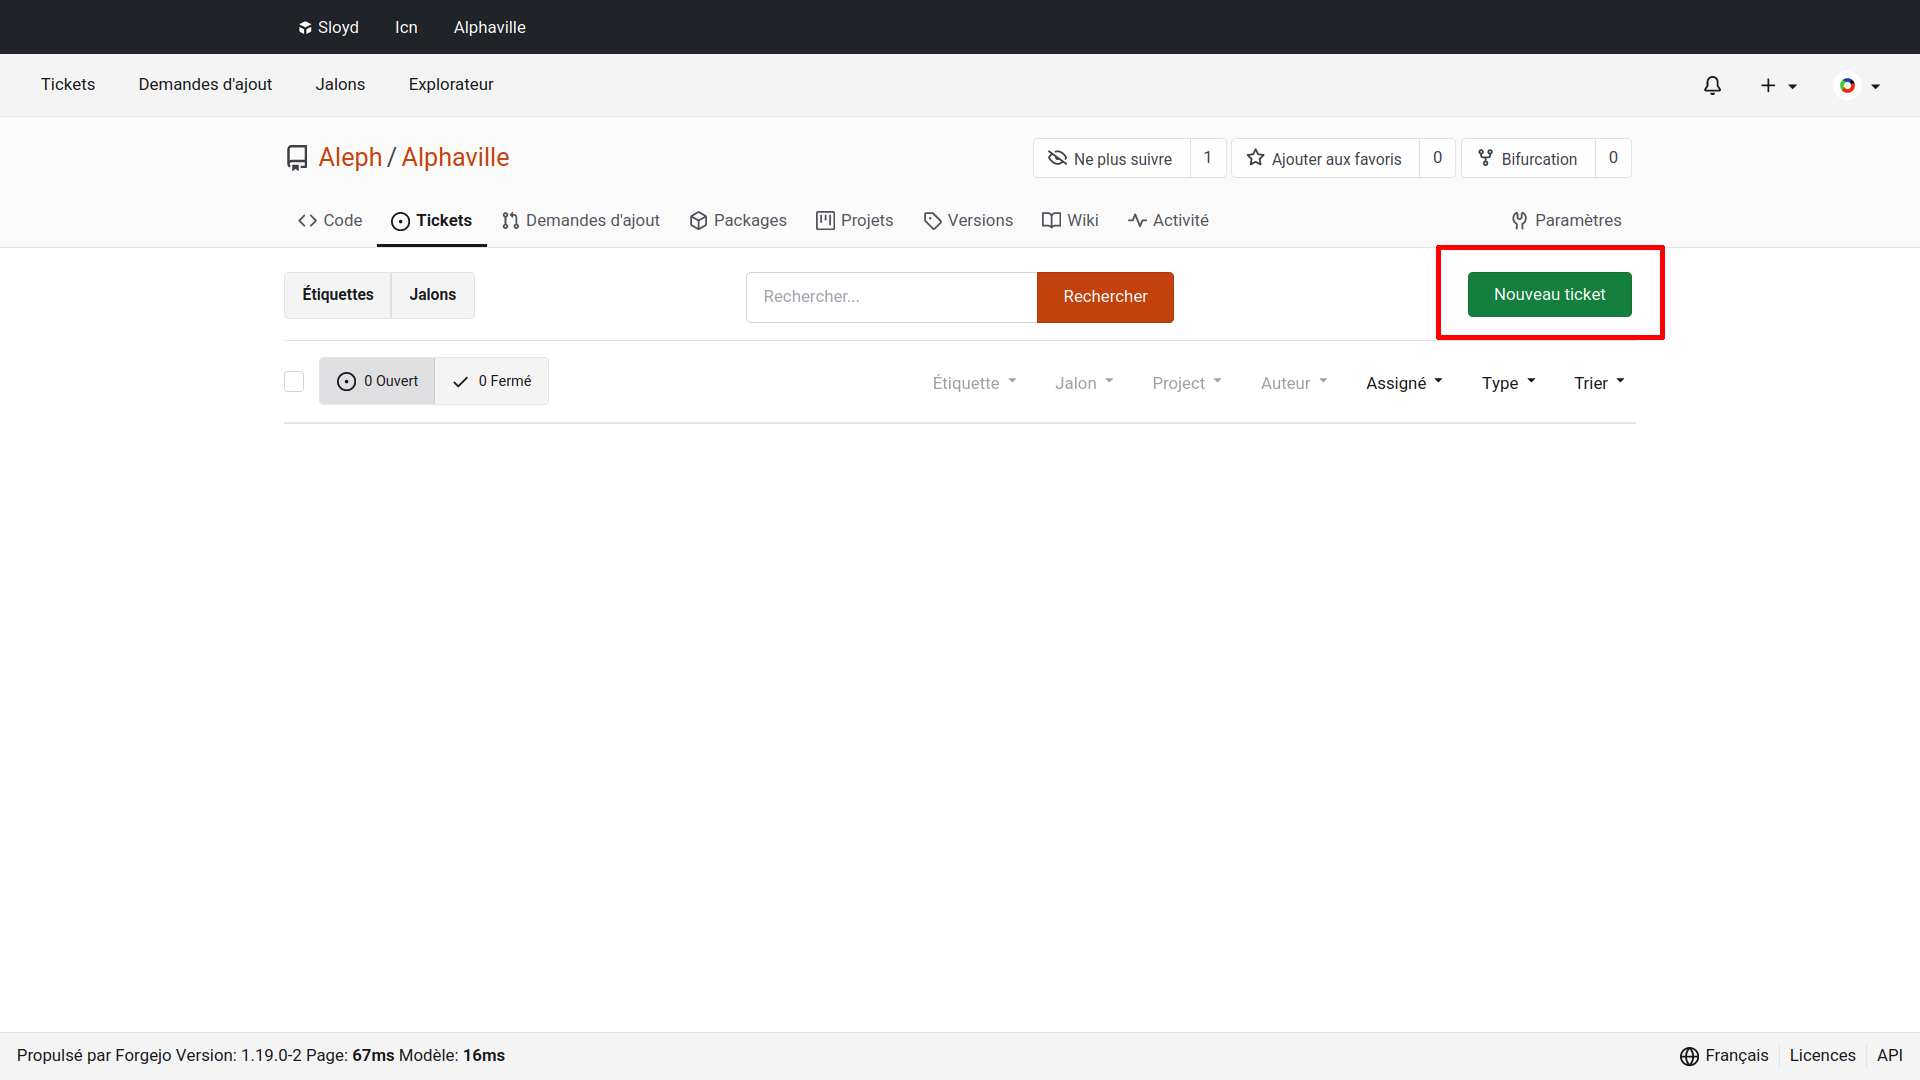Open the Packages tab
The image size is (1920, 1080).
click(x=738, y=220)
